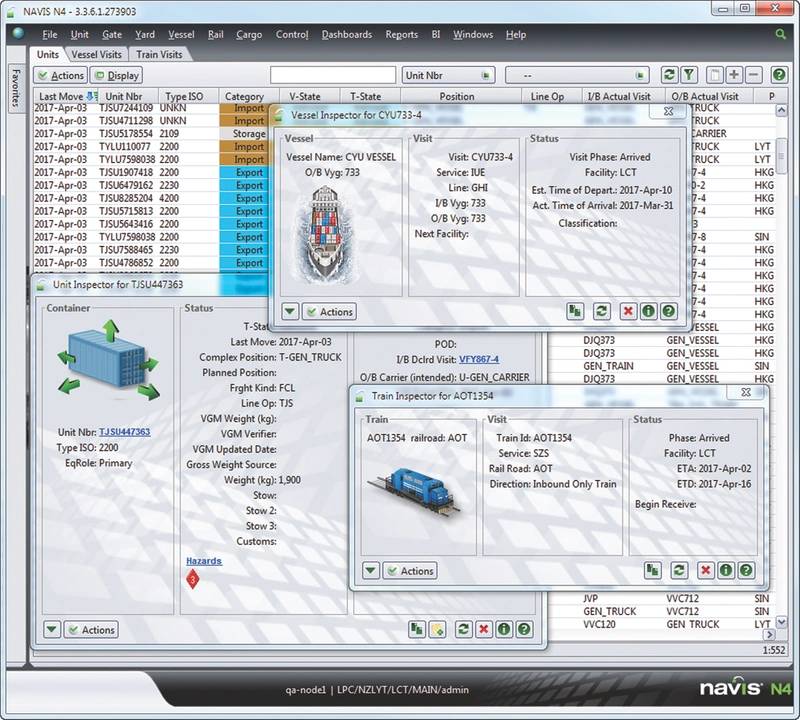Click the add (plus) icon in the toolbar
The image size is (800, 720).
tap(732, 74)
